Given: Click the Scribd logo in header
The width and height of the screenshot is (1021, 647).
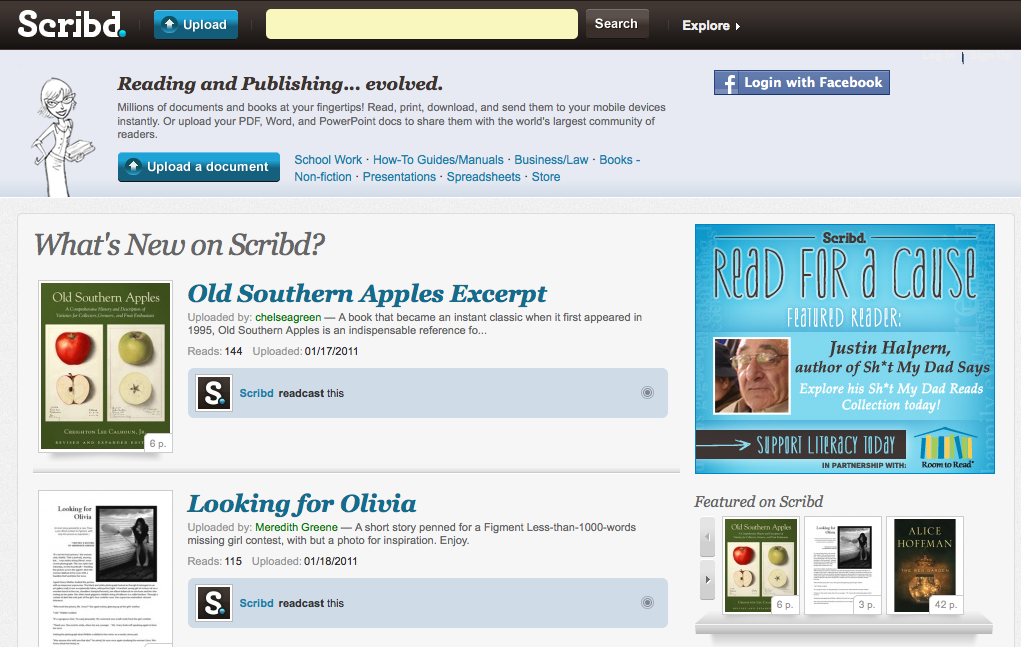Looking at the screenshot, I should tap(71, 24).
